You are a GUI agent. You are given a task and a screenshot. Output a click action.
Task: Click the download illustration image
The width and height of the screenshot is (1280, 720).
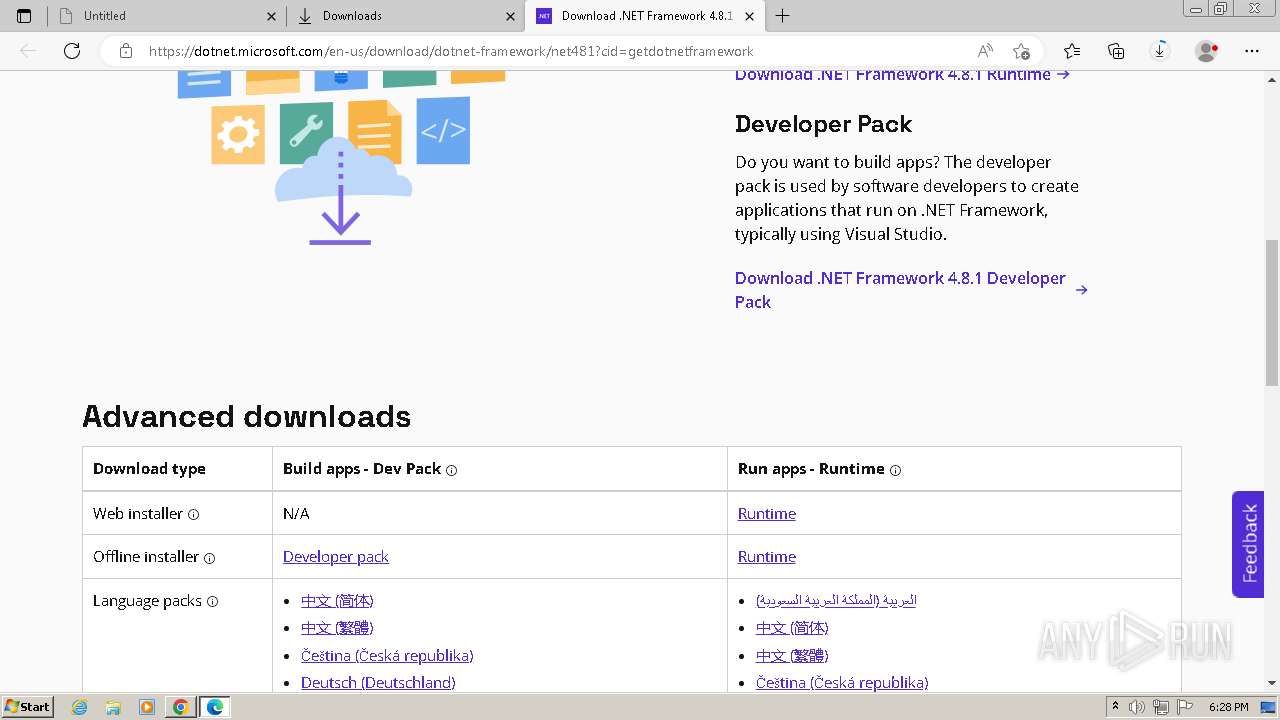(x=341, y=157)
